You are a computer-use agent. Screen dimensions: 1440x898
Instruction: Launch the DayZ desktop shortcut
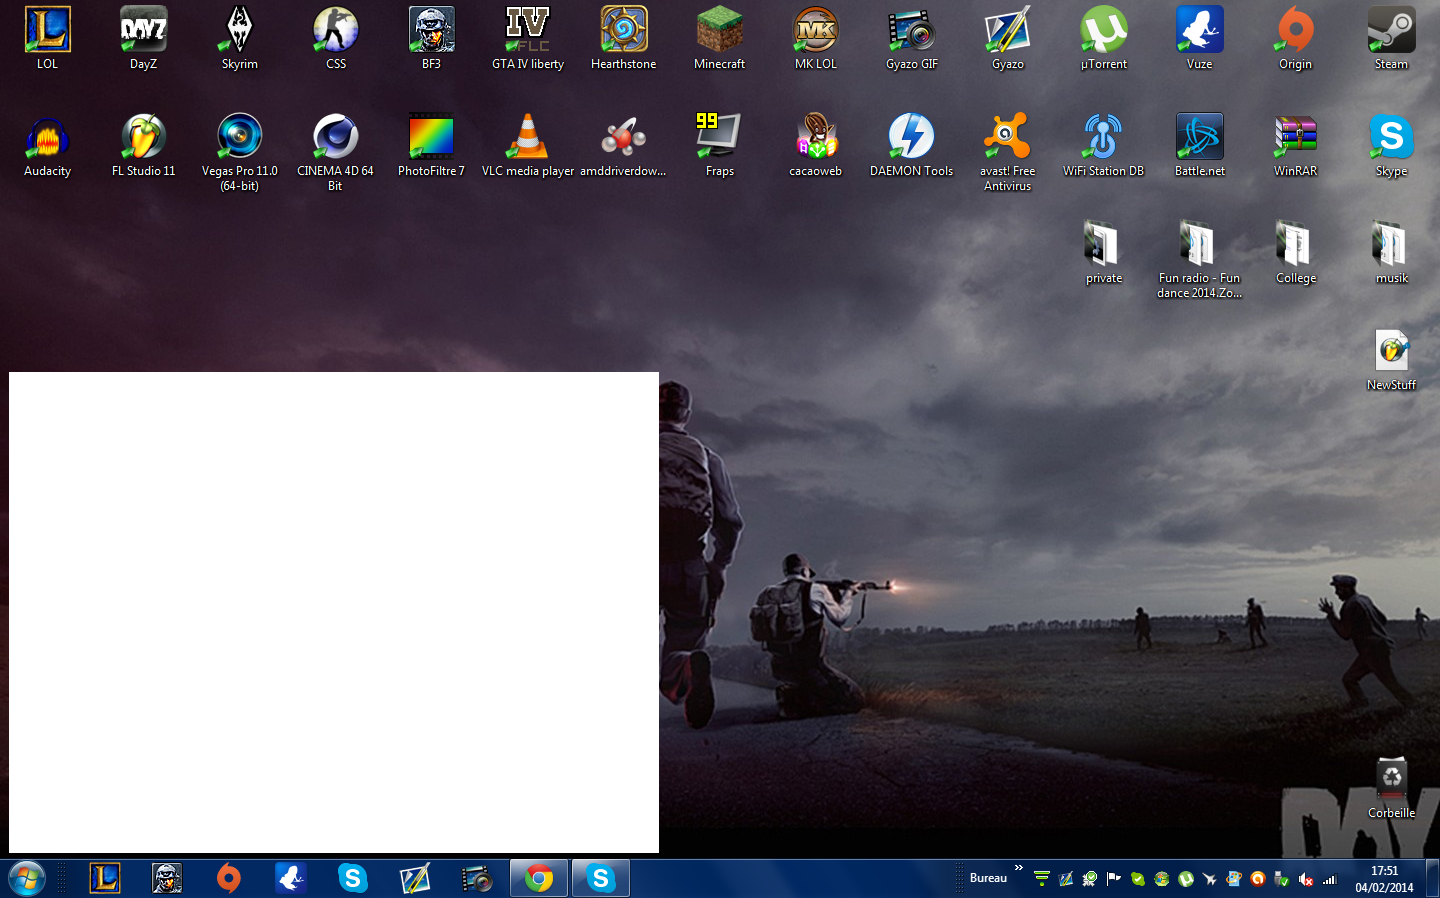pyautogui.click(x=144, y=39)
